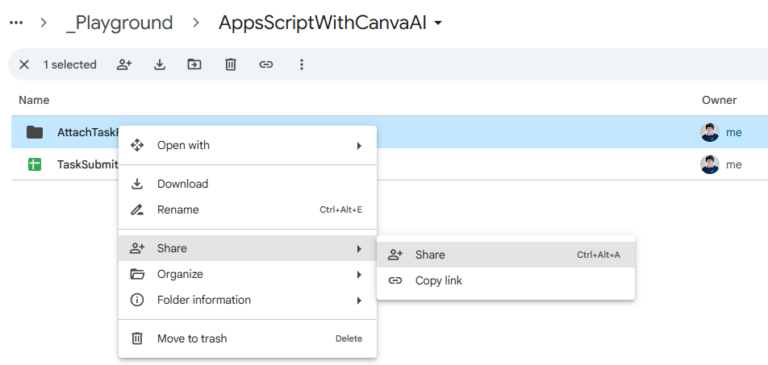Expand arrow beside Folder information
The height and width of the screenshot is (365, 768).
pos(359,300)
